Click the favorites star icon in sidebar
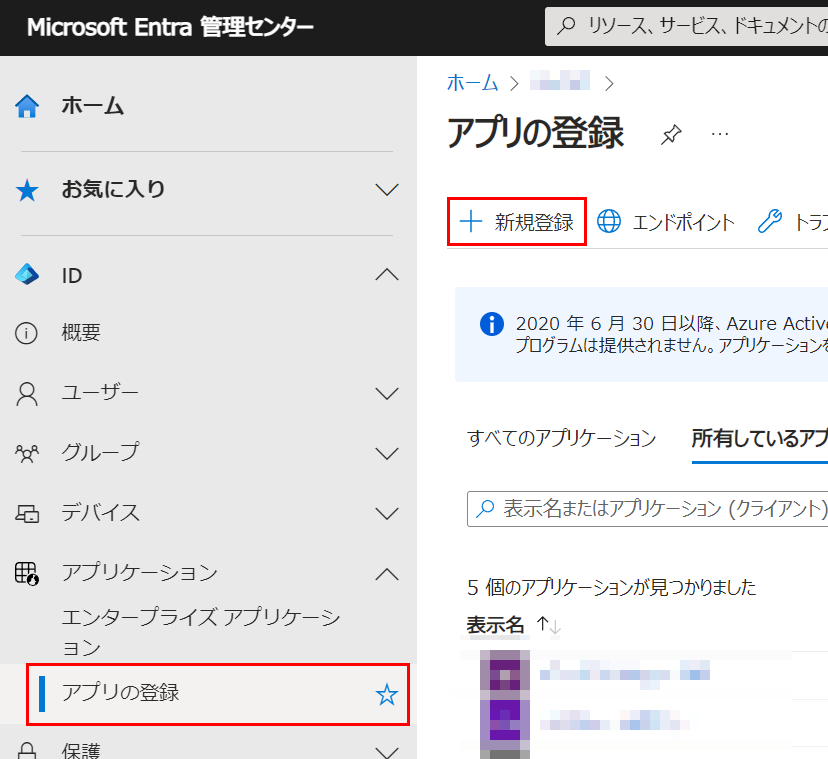828x759 pixels. tap(27, 190)
